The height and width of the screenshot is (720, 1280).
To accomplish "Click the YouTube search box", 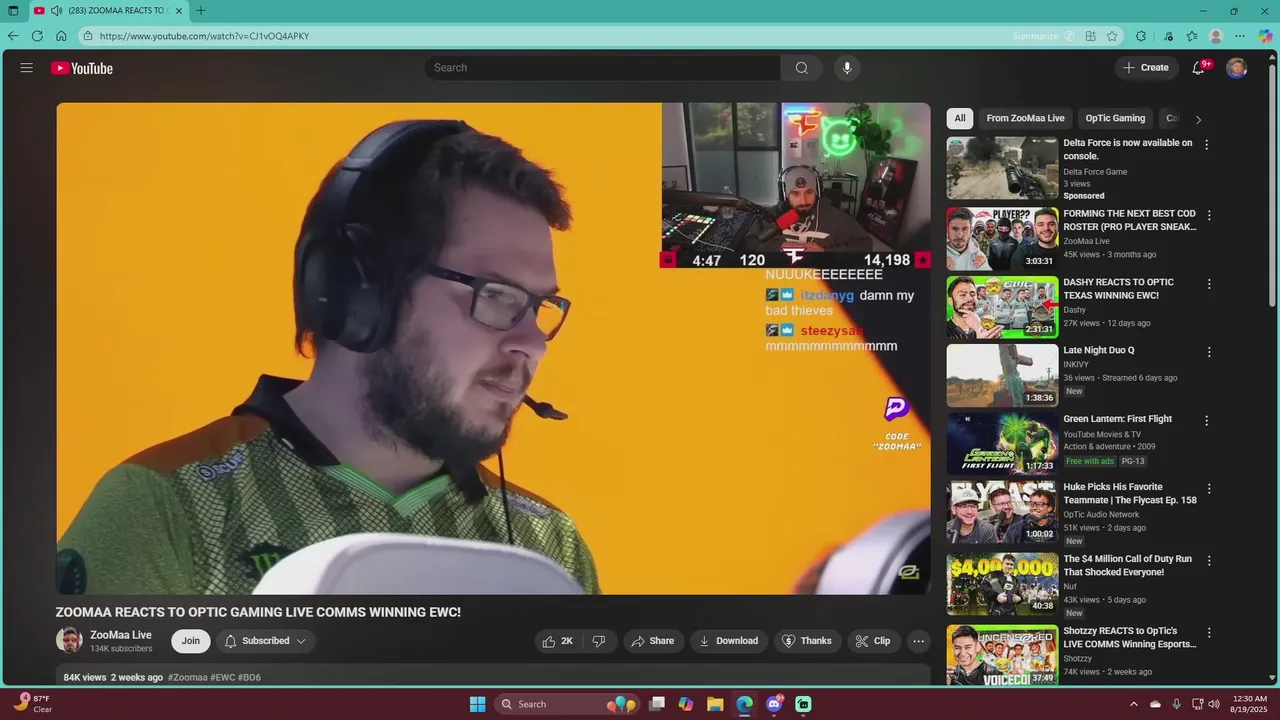I will pyautogui.click(x=603, y=68).
